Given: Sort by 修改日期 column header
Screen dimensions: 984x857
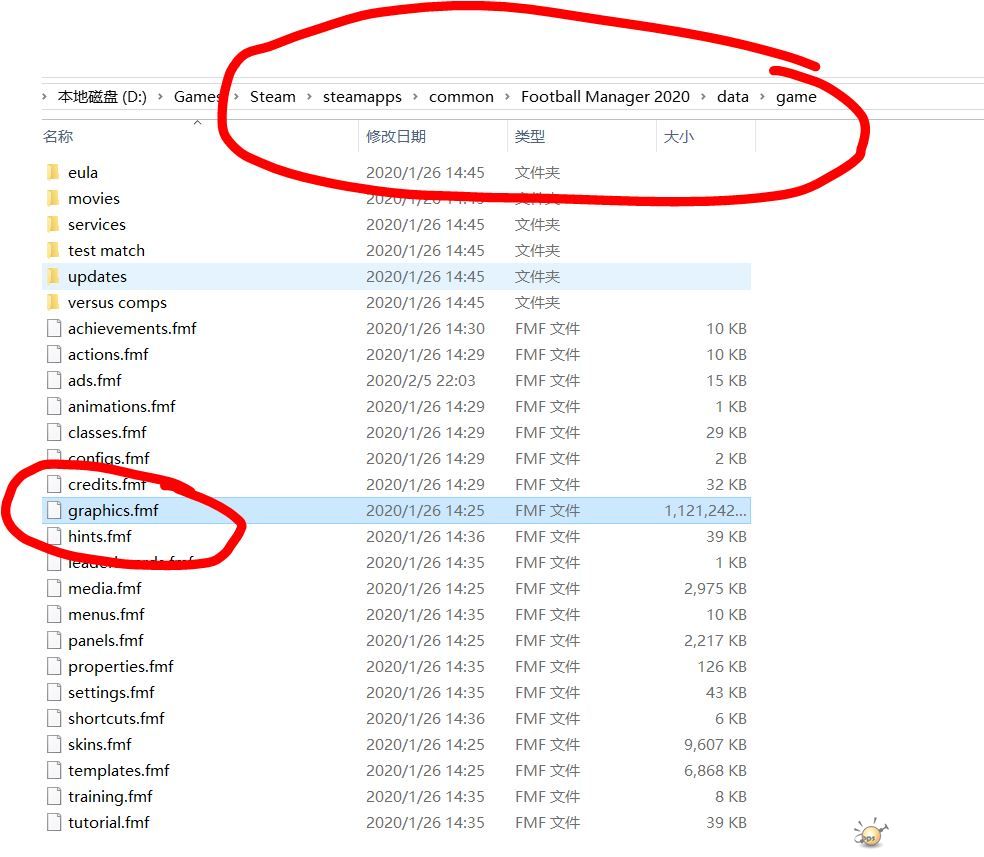Looking at the screenshot, I should coord(396,136).
